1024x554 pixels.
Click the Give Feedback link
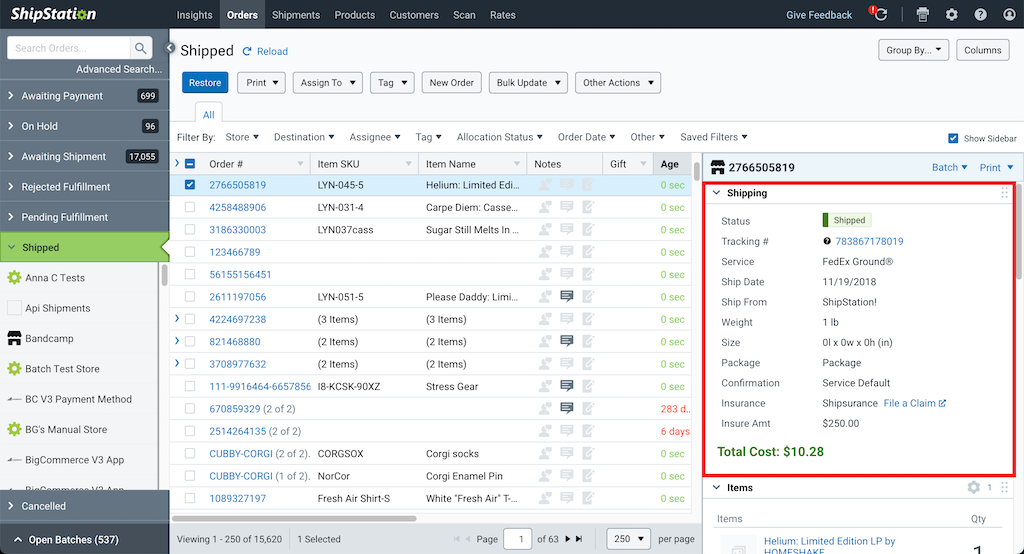click(x=819, y=14)
